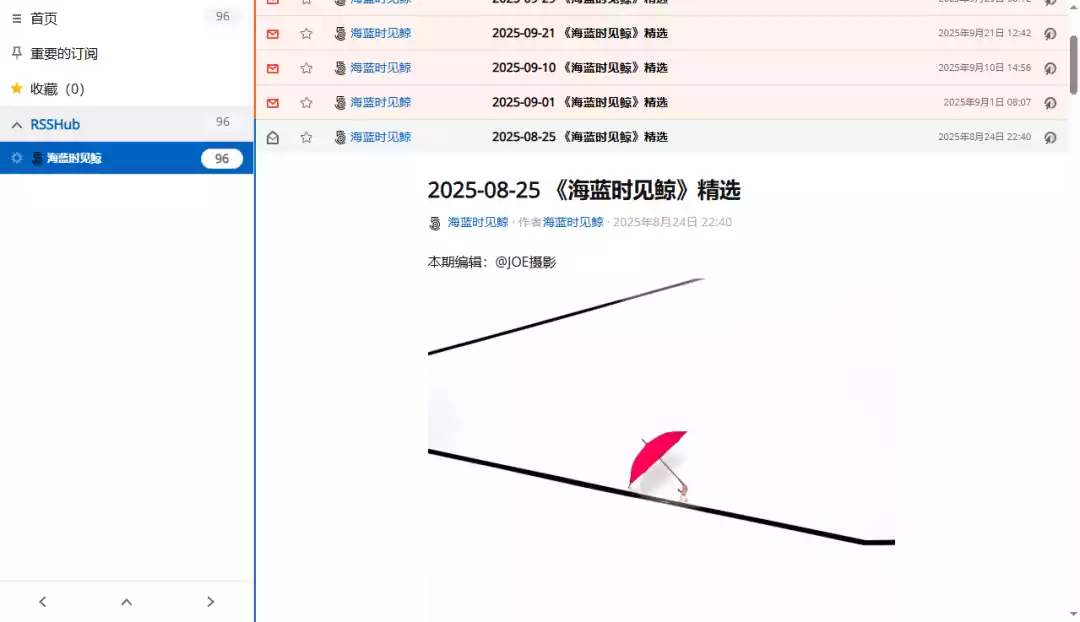Go to next article with the right arrow
Viewport: 1080px width, 622px height.
[210, 601]
